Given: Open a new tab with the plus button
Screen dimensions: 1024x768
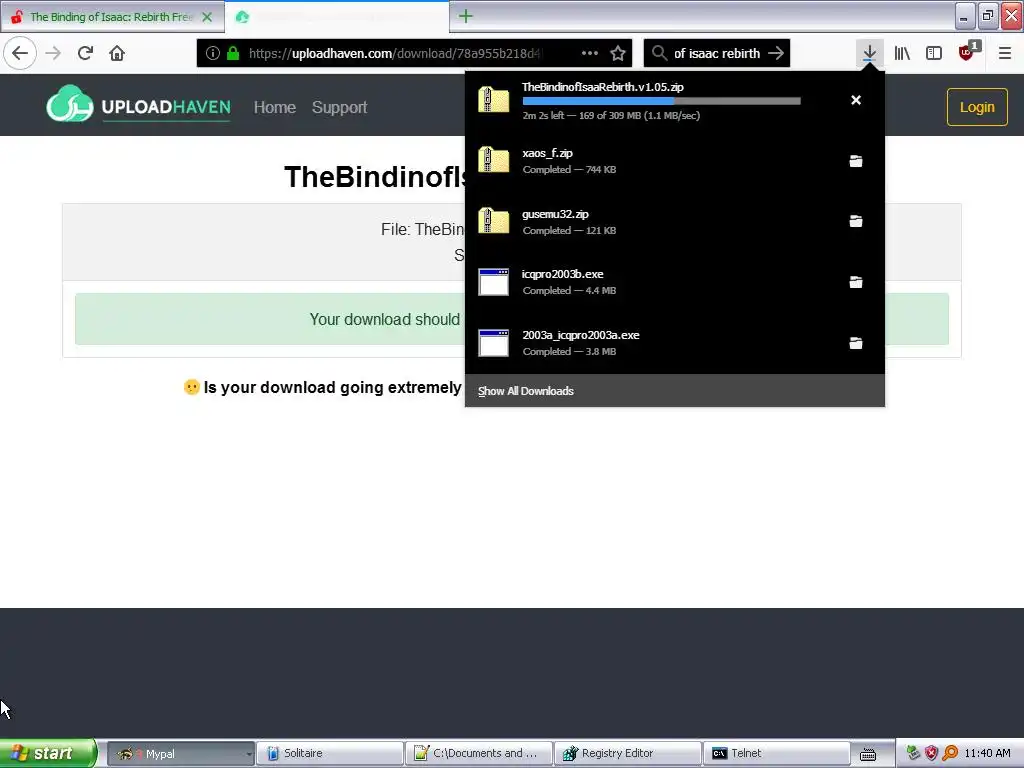Looking at the screenshot, I should tap(465, 16).
